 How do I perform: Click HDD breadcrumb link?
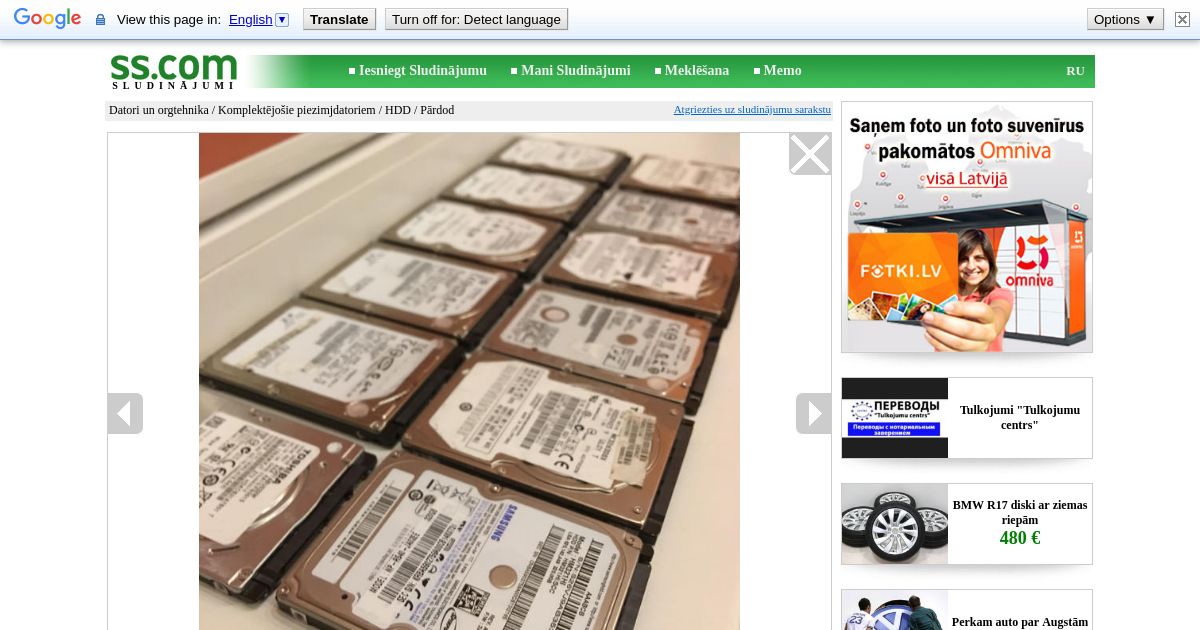tap(398, 110)
